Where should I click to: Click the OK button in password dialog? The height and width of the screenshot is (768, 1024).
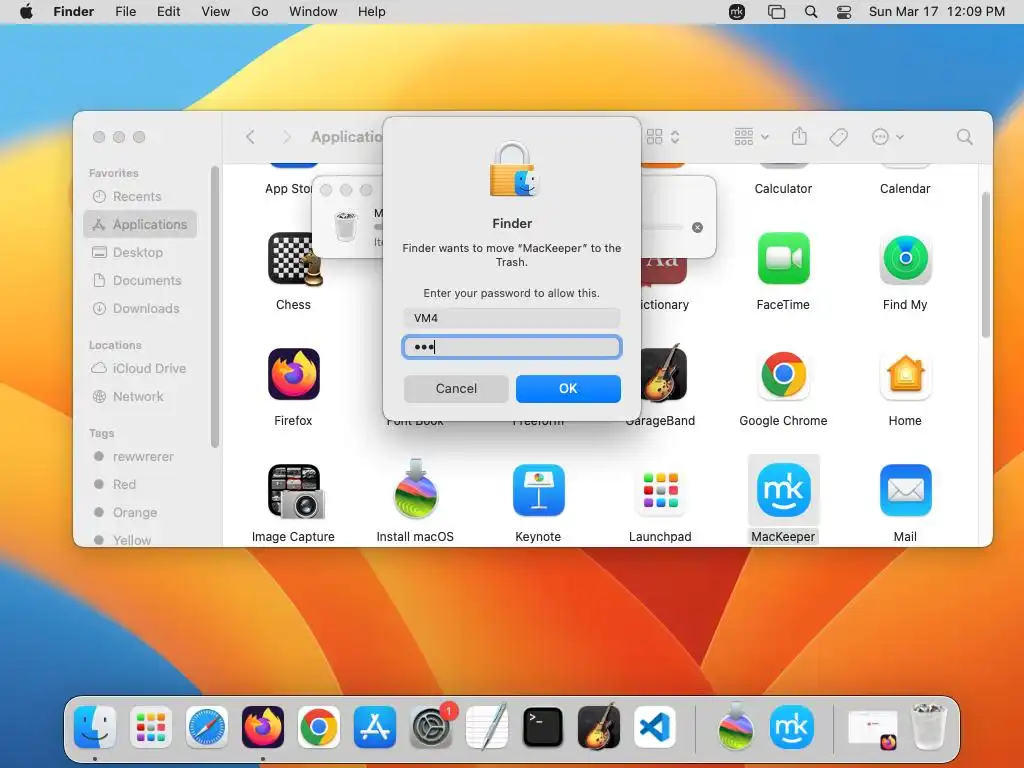pyautogui.click(x=568, y=389)
